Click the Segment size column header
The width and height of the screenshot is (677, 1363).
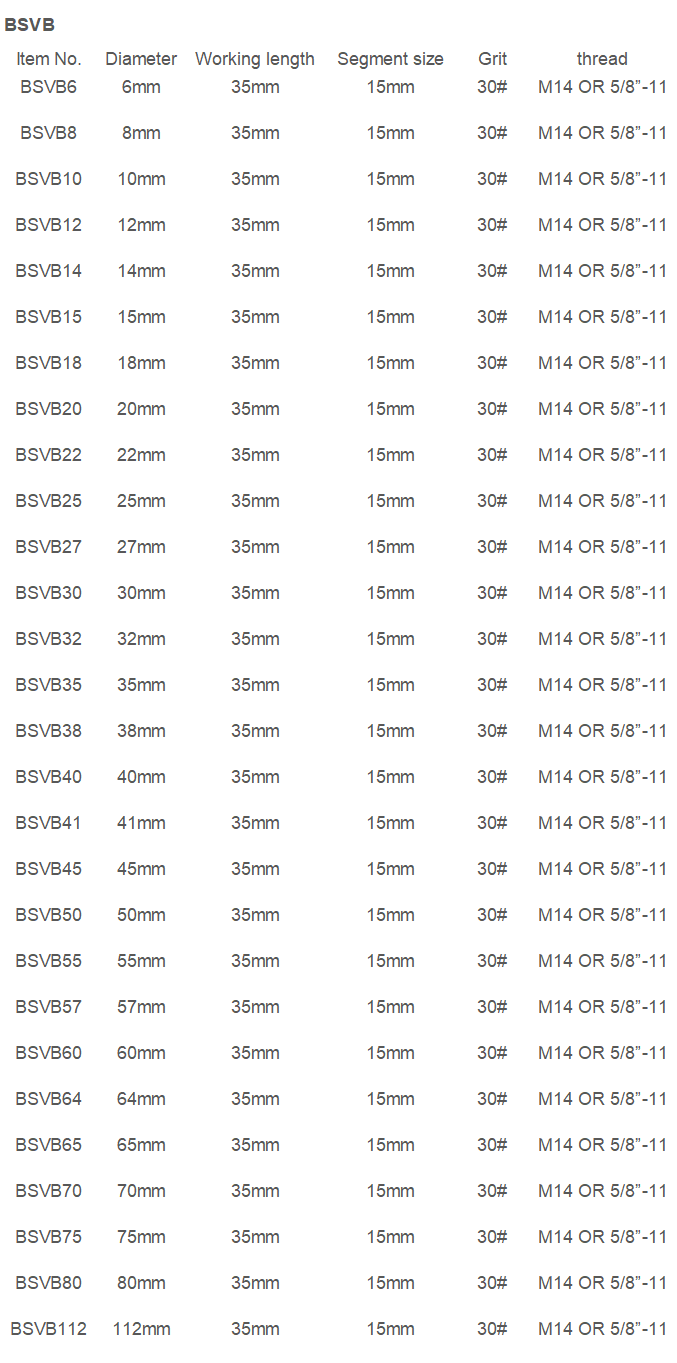pyautogui.click(x=390, y=59)
